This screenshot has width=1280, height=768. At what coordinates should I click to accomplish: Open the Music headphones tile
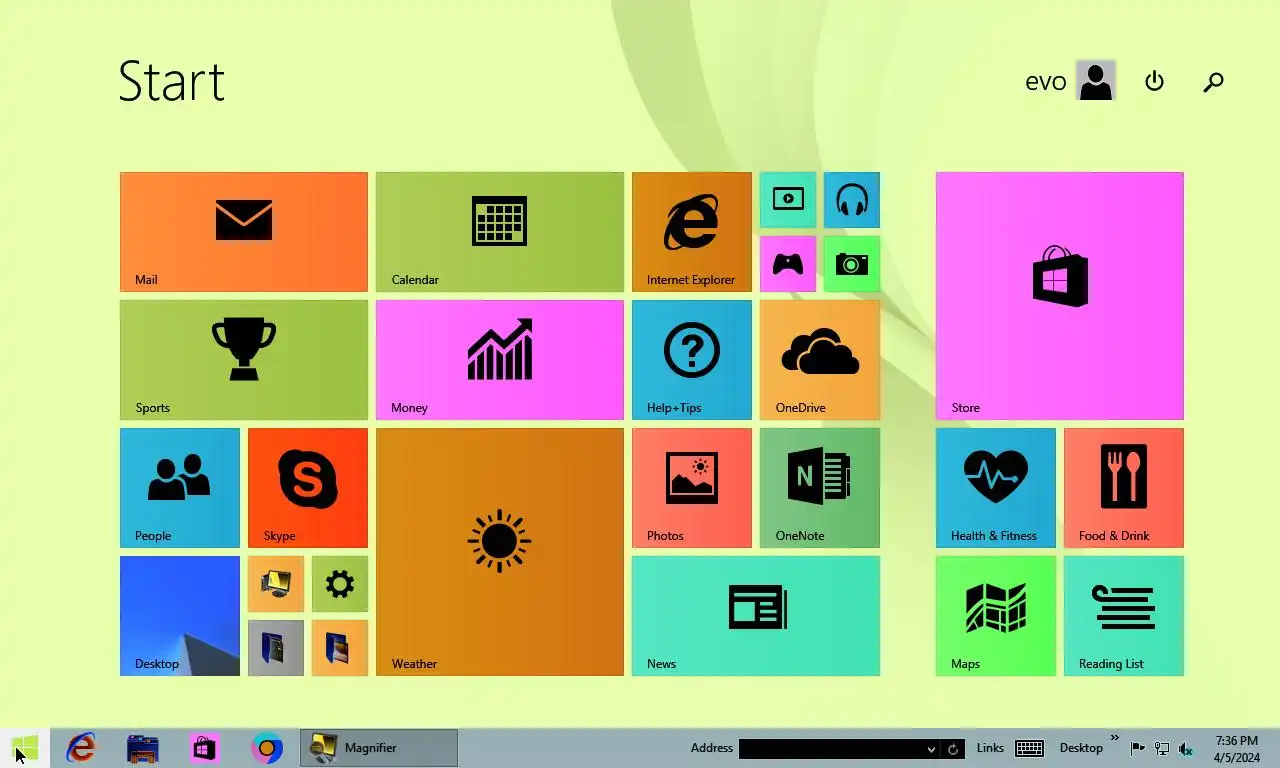[852, 200]
